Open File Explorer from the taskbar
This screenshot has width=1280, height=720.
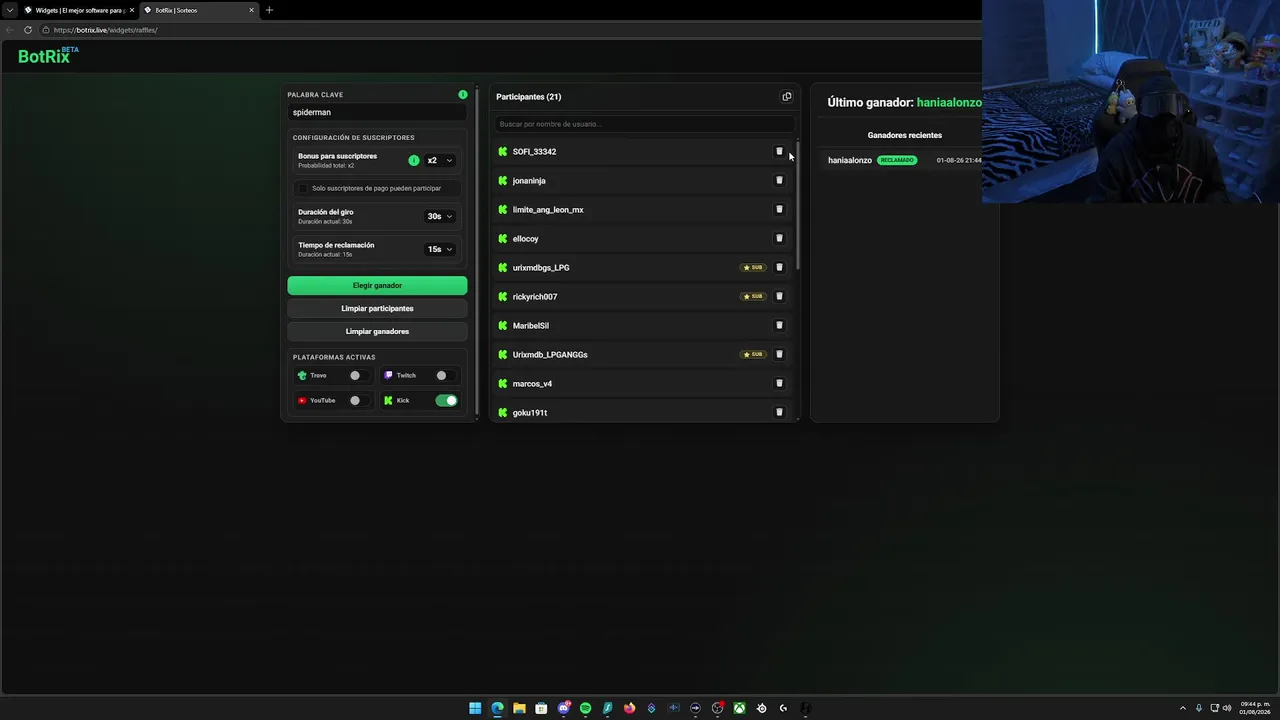coord(519,708)
